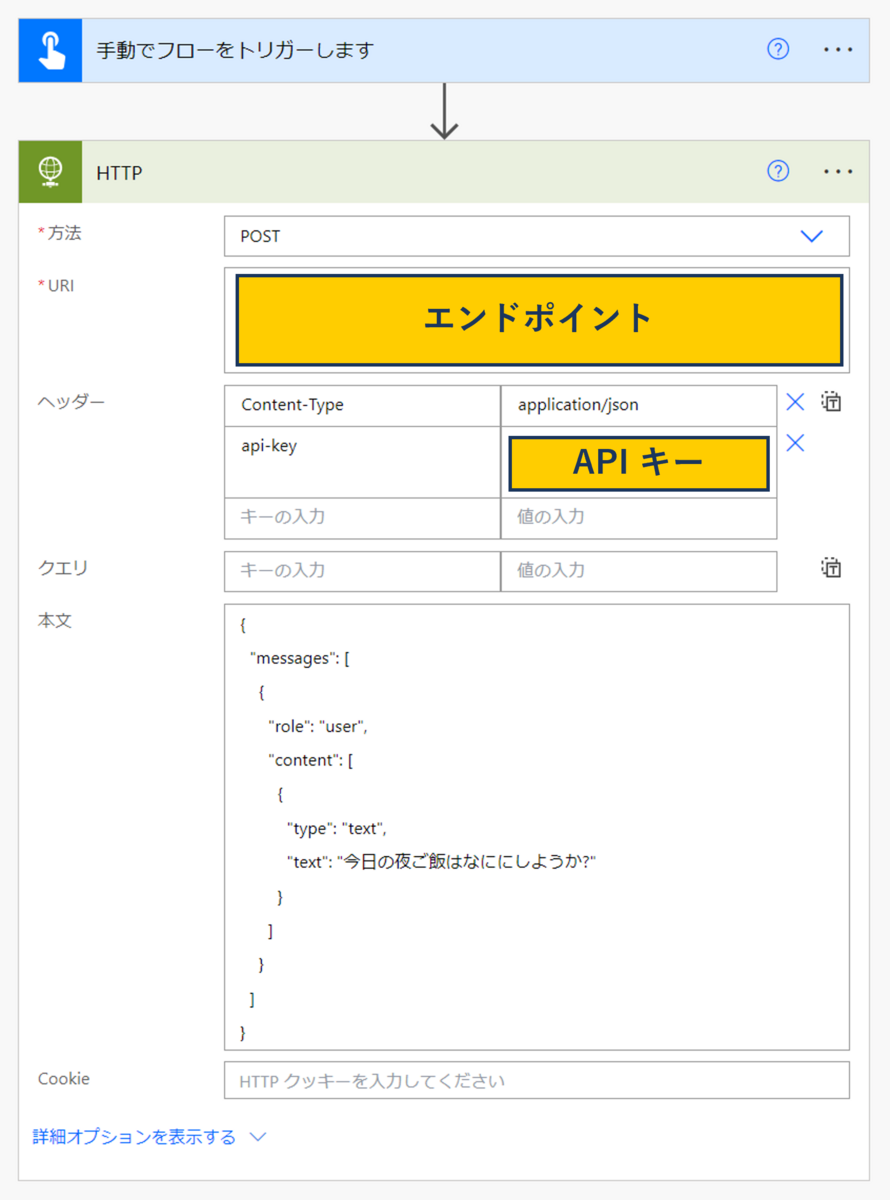Click the Cookie input field
The width and height of the screenshot is (890, 1200).
coord(537,1081)
